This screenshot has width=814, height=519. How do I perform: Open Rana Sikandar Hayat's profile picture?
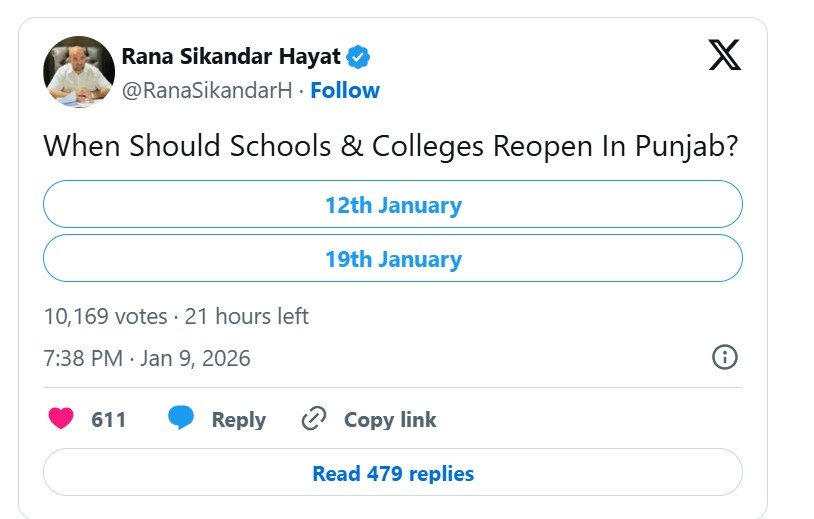79,72
